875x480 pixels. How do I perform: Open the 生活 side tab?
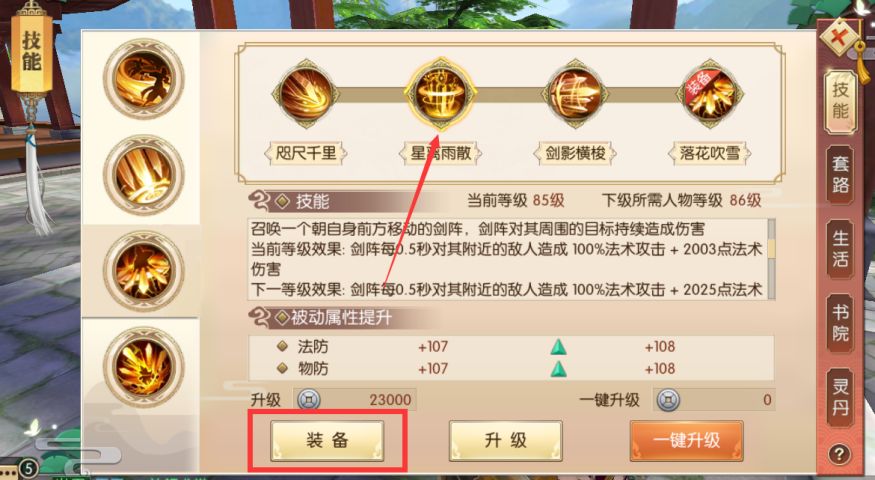point(840,249)
